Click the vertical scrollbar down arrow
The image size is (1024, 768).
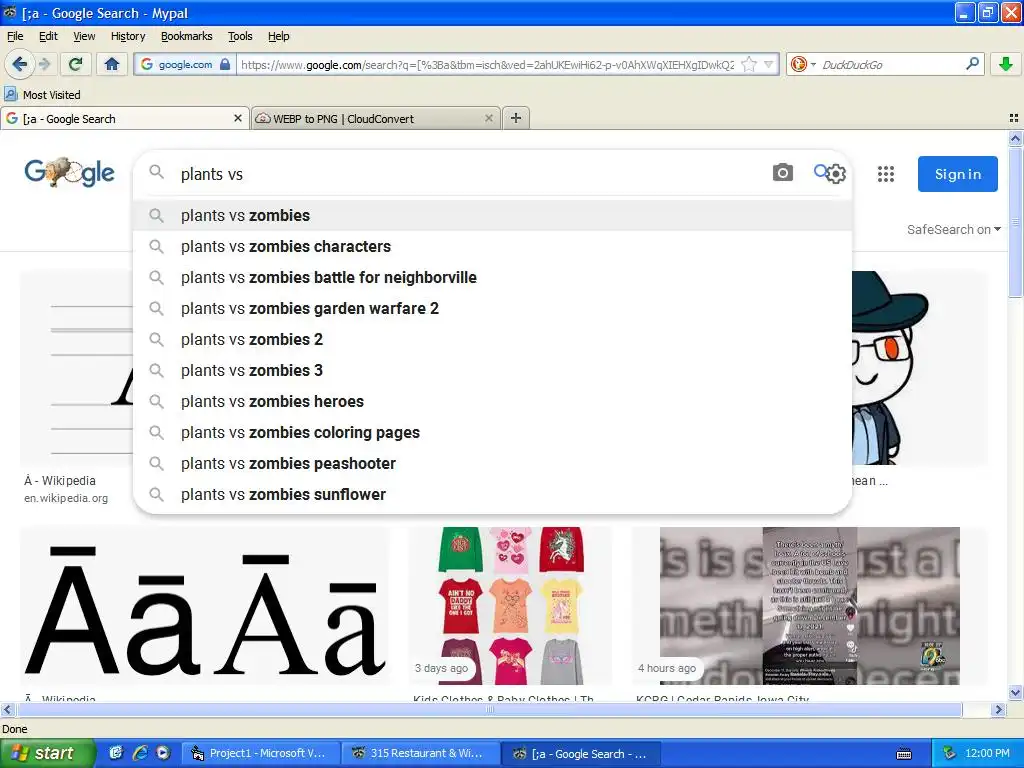click(x=1015, y=692)
